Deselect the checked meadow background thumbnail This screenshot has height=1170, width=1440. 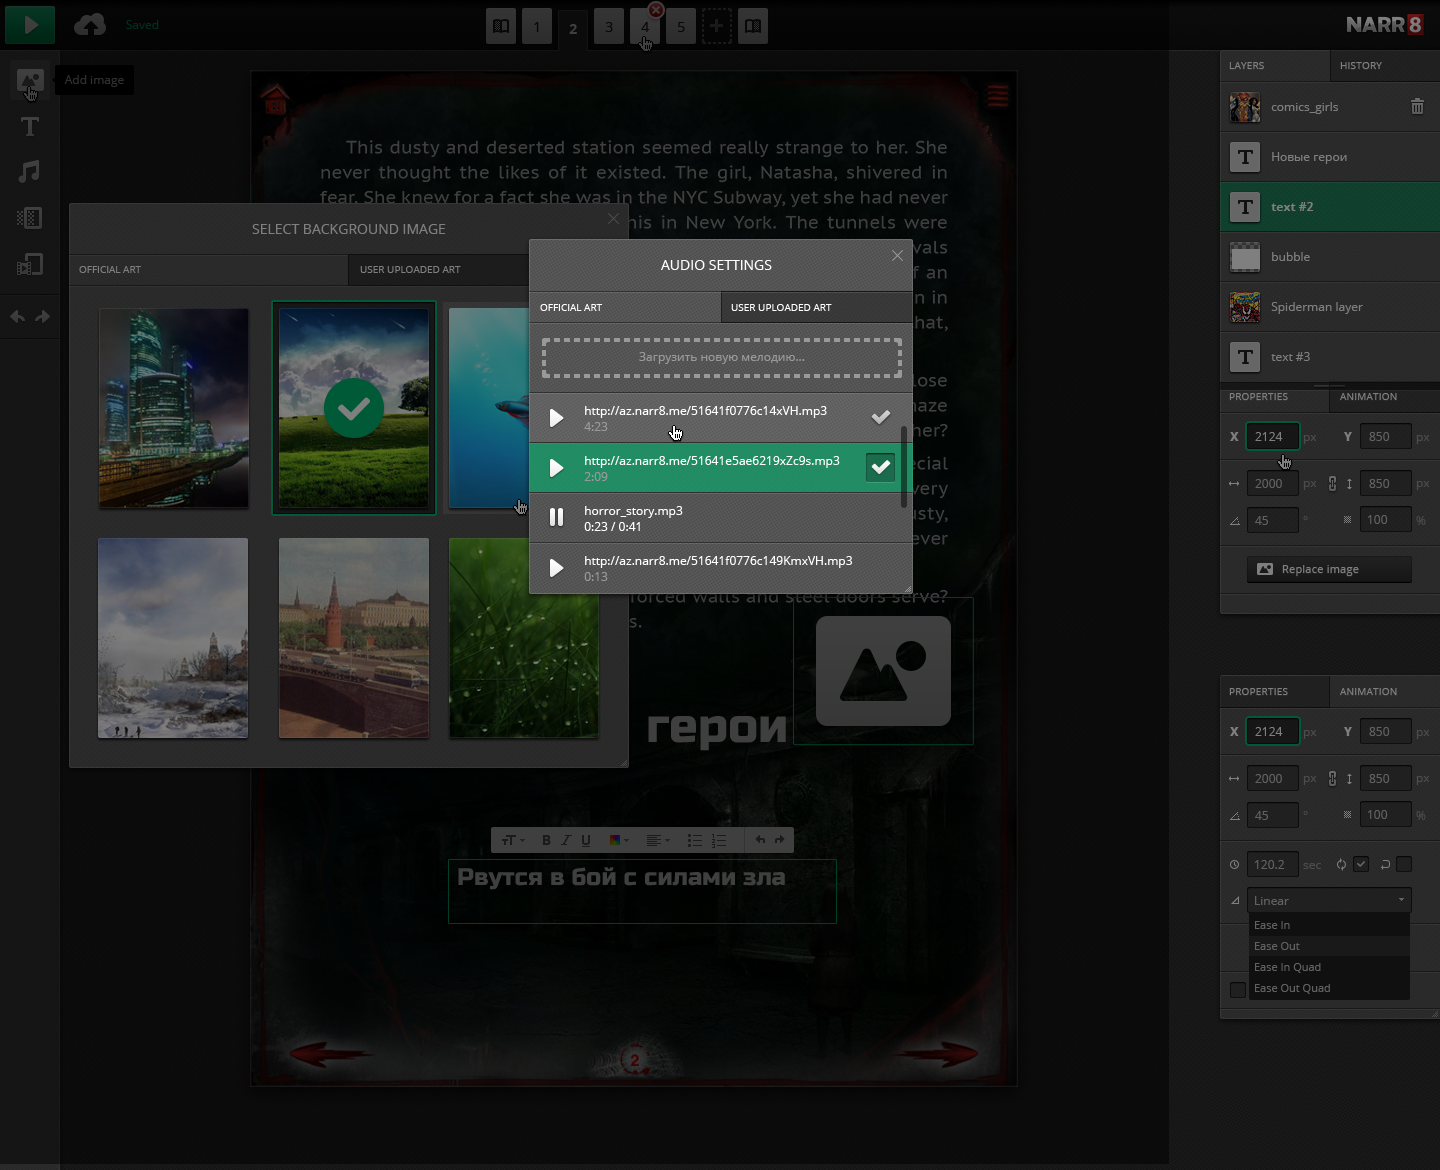tap(354, 408)
